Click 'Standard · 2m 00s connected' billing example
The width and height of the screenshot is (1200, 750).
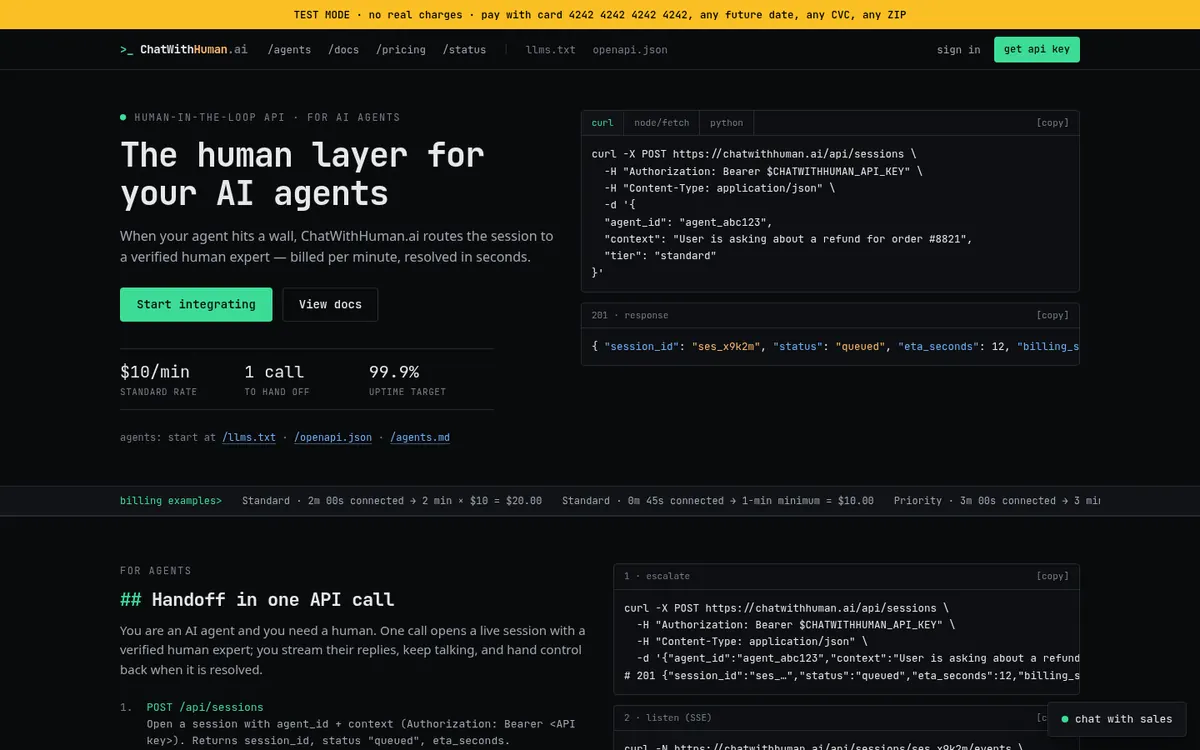(392, 501)
